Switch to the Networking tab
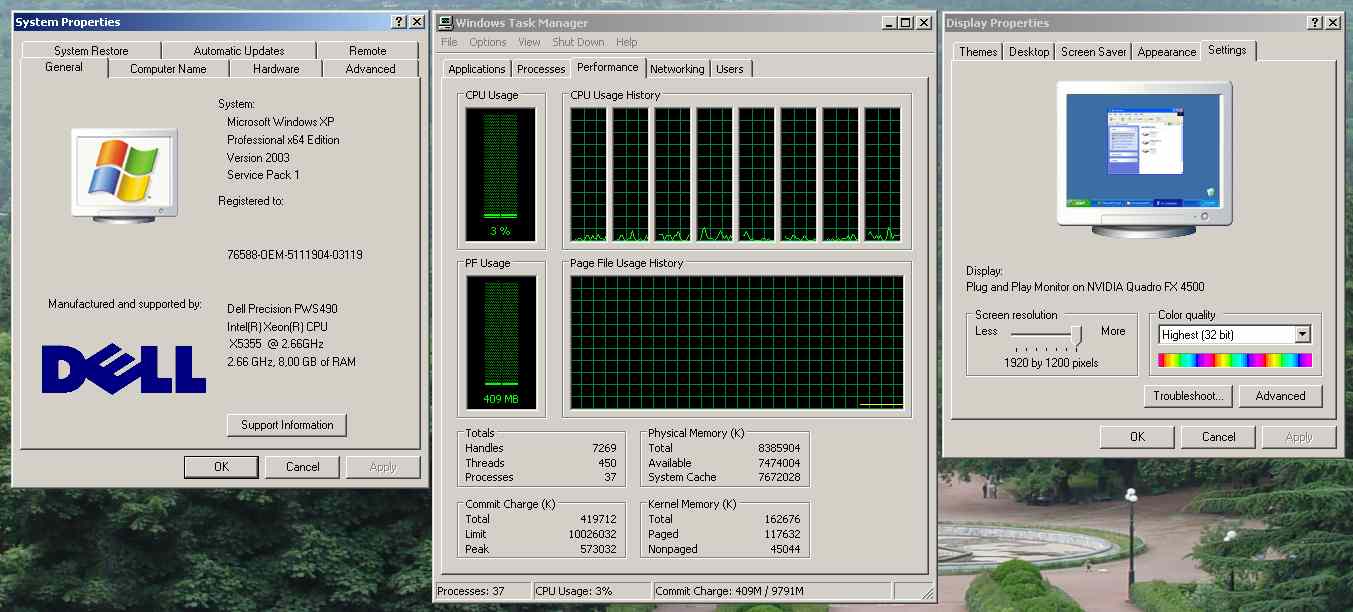Viewport: 1353px width, 612px height. coord(677,69)
